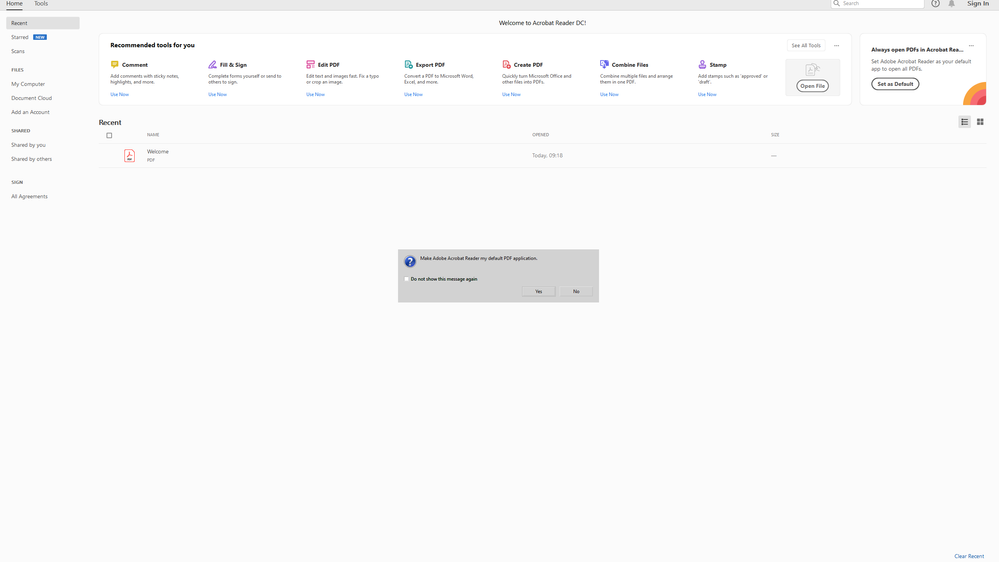Click Use Now under Combine Files
The width and height of the screenshot is (999, 562).
tap(609, 94)
